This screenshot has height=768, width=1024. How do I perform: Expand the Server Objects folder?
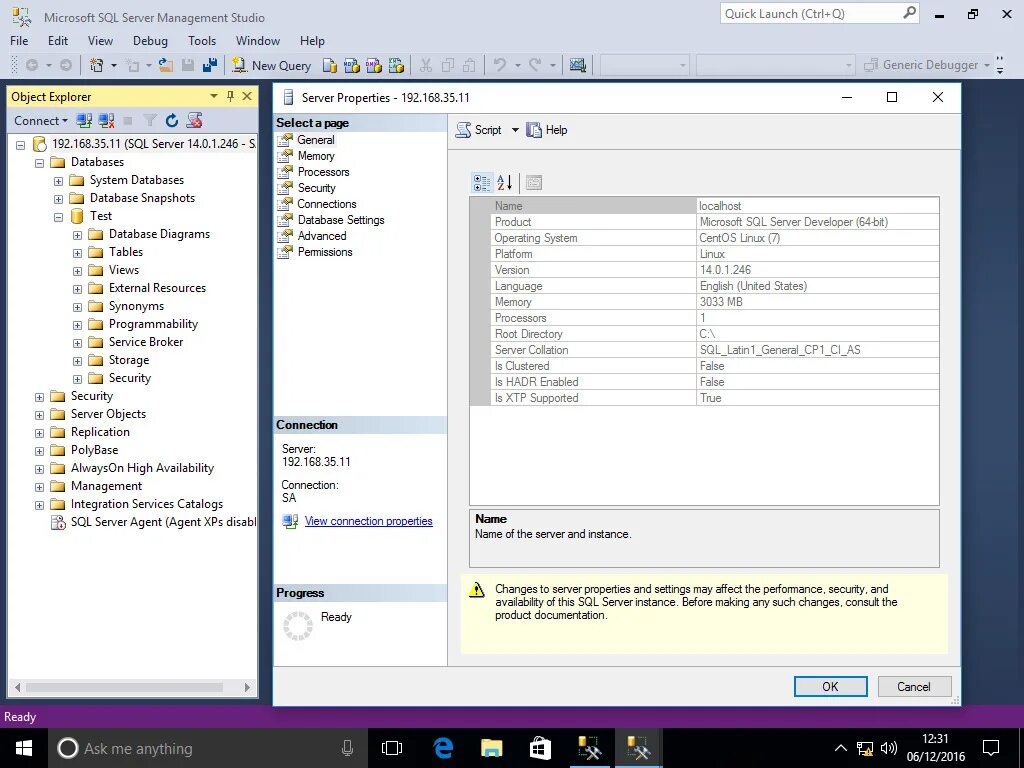40,415
